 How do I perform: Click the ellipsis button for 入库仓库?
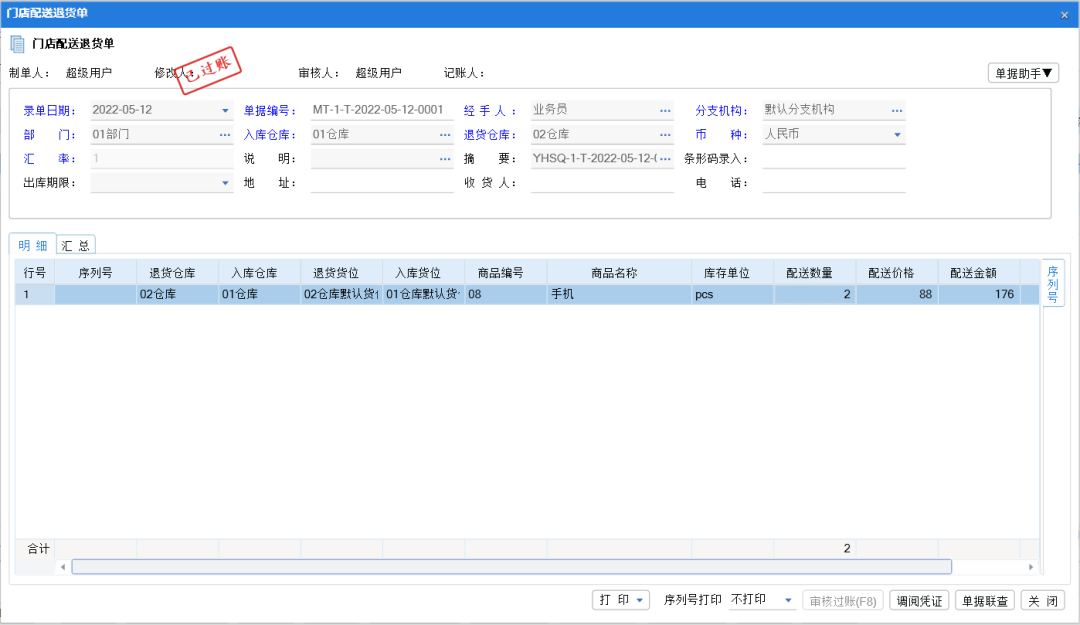(x=445, y=134)
